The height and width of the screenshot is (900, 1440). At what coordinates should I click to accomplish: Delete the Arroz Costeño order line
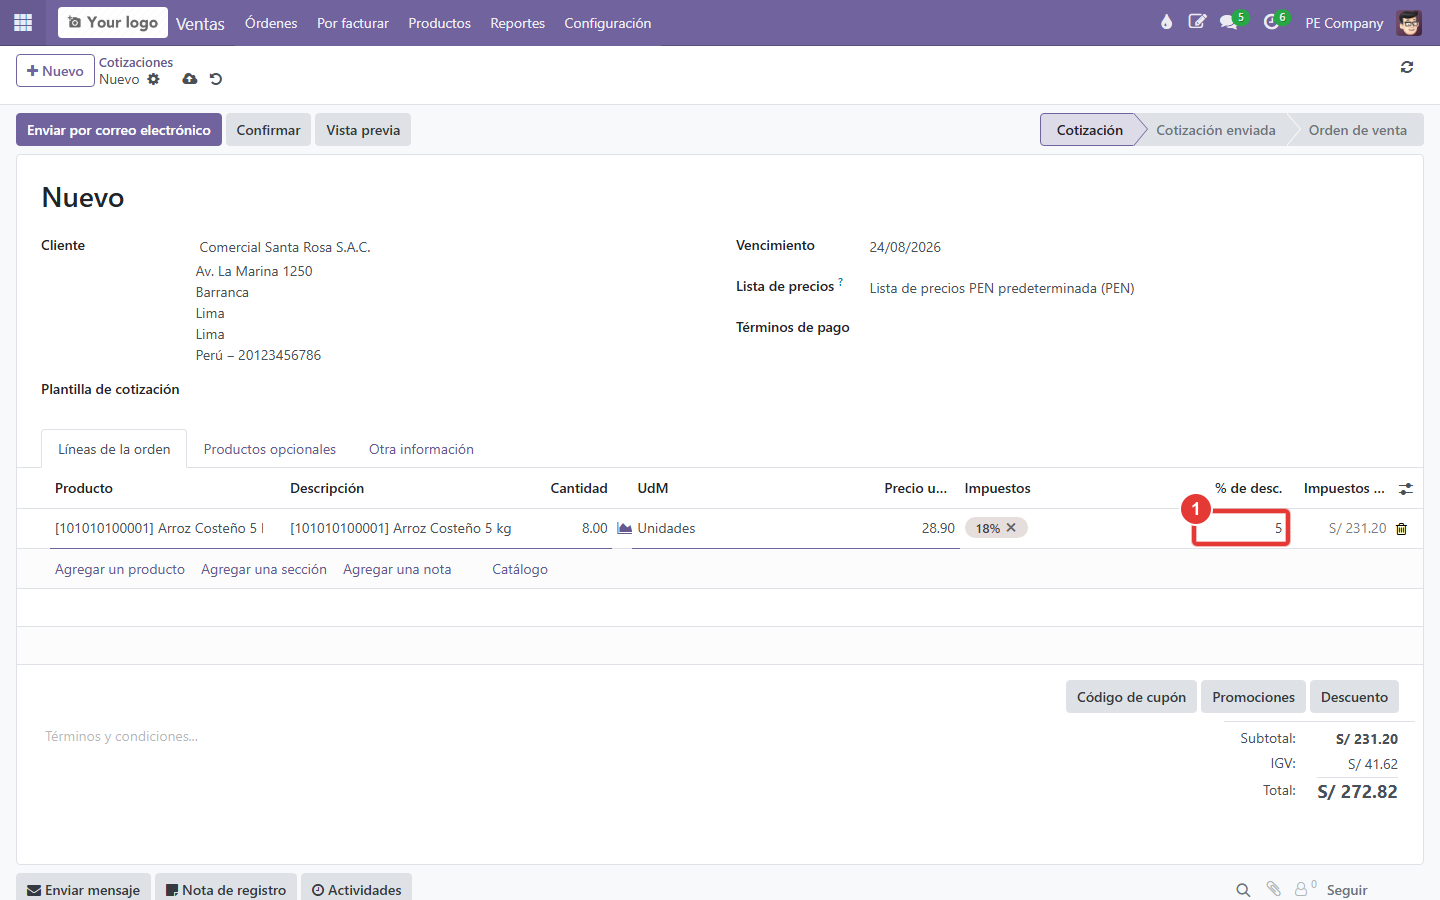[1401, 529]
